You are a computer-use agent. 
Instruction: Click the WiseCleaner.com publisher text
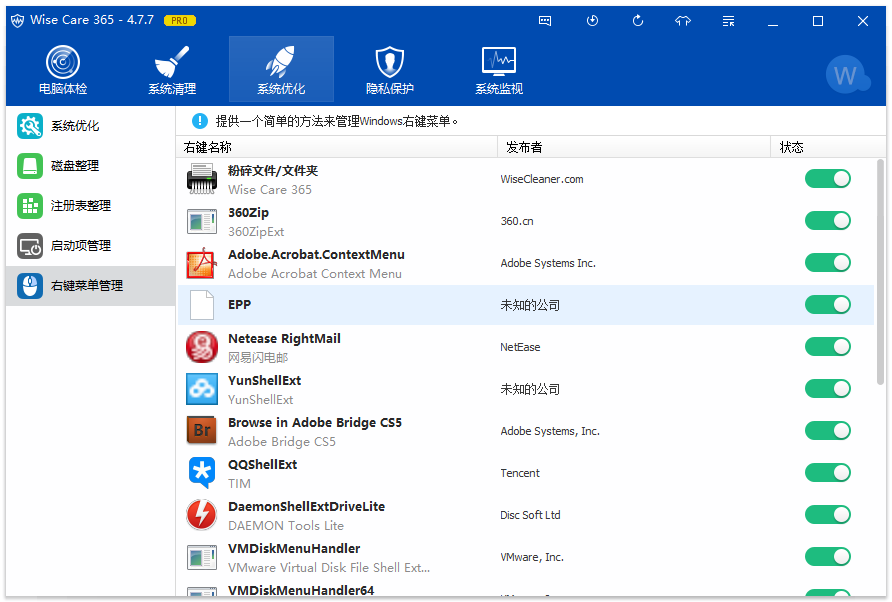[x=542, y=179]
